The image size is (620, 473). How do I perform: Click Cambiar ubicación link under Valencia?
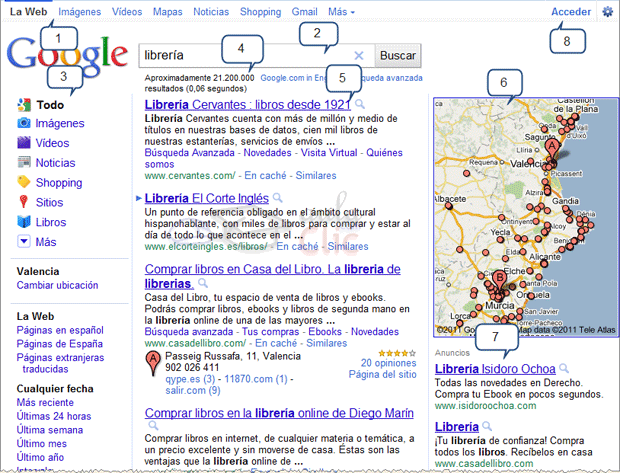[55, 286]
